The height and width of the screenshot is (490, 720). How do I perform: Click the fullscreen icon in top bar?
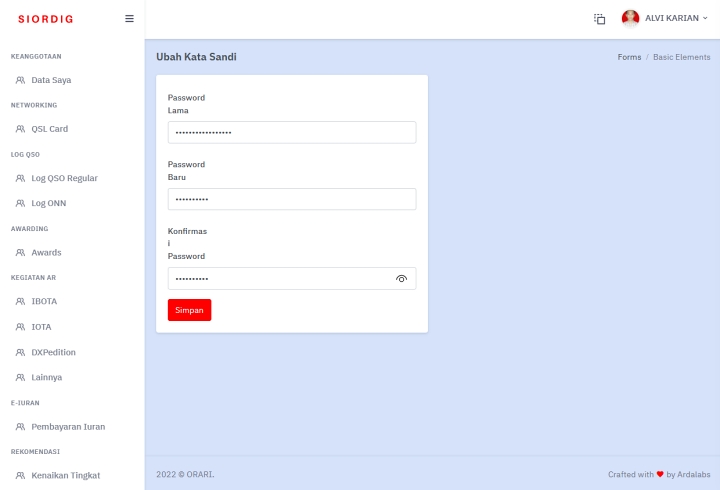pyautogui.click(x=600, y=19)
